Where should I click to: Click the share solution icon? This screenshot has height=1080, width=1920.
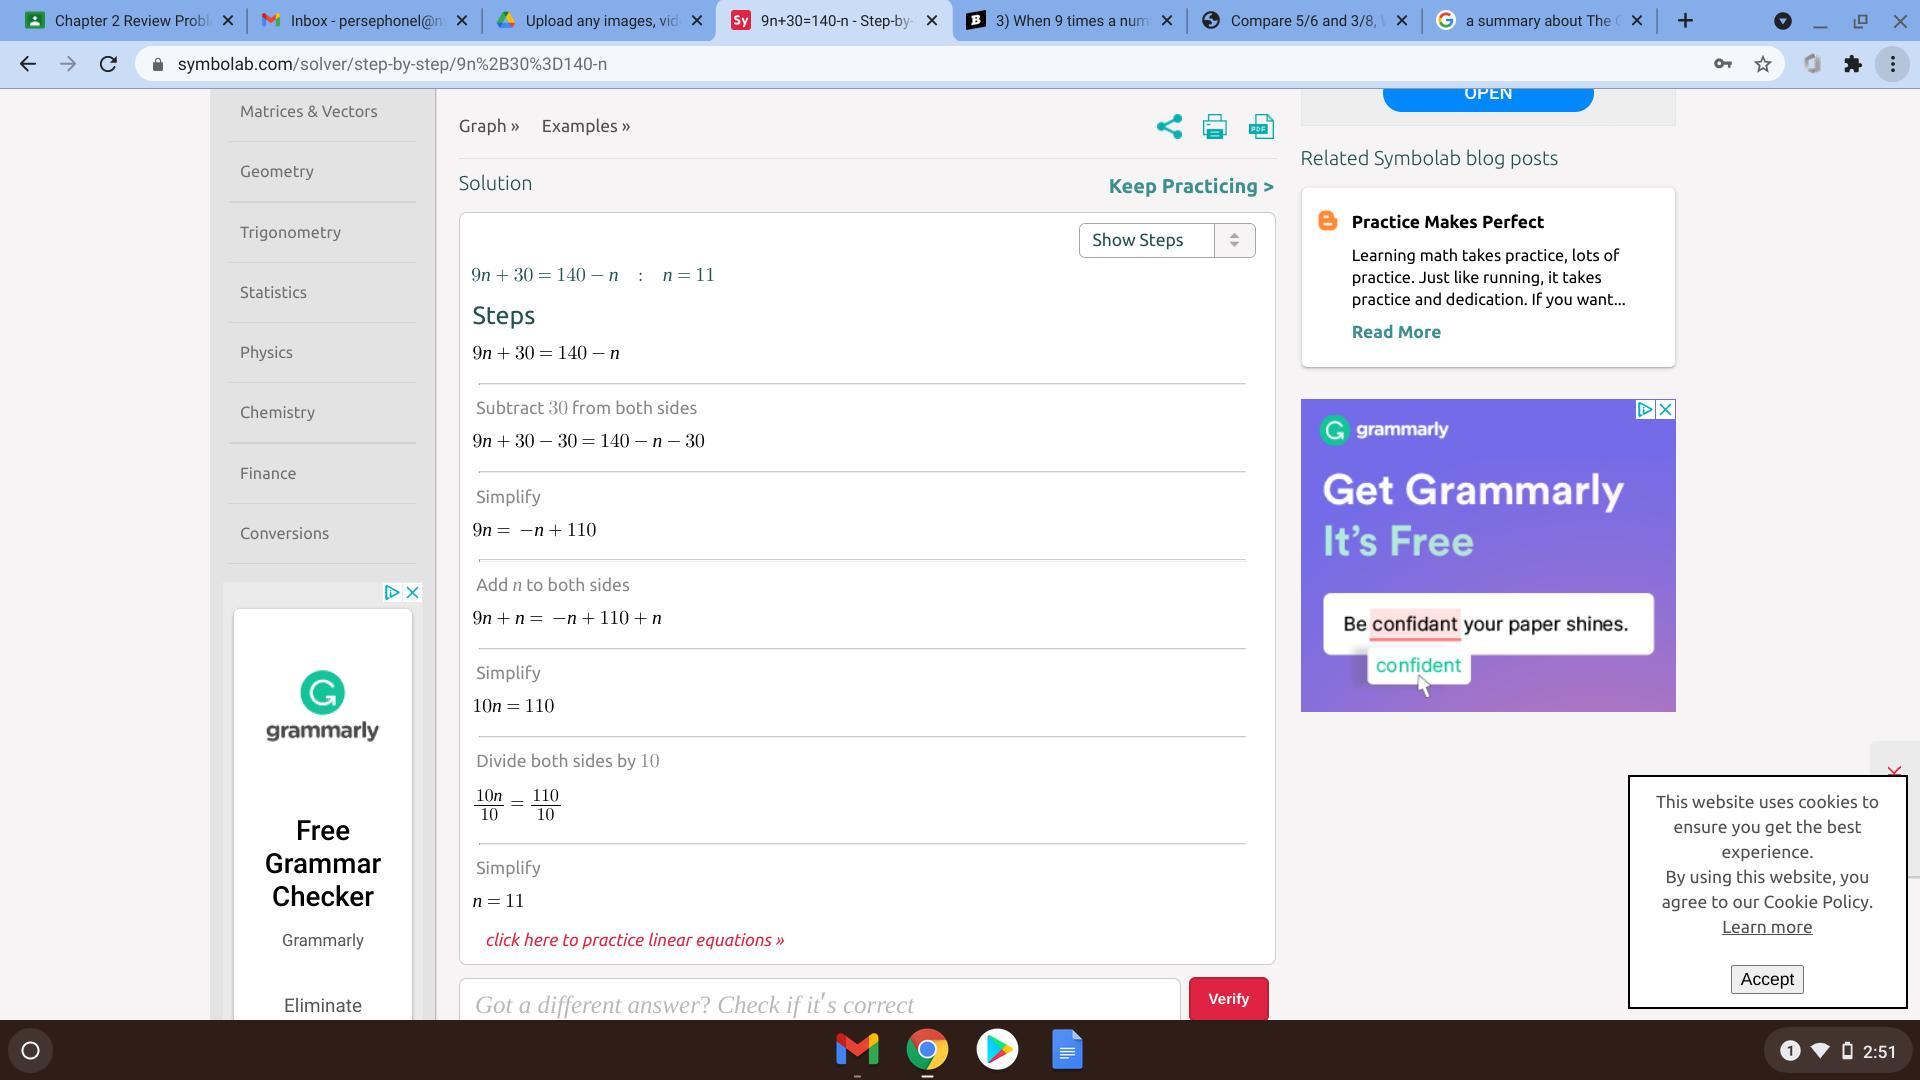tap(1169, 127)
